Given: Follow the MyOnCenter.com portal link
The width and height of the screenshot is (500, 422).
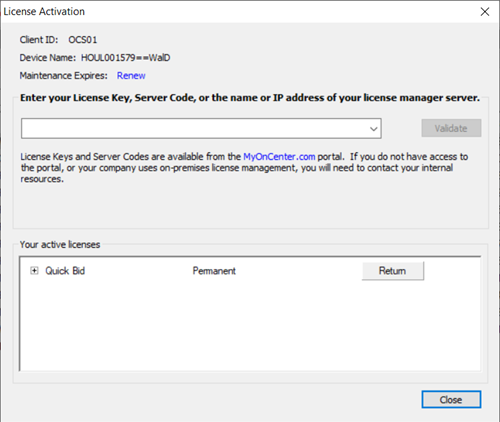Looking at the screenshot, I should click(x=279, y=157).
